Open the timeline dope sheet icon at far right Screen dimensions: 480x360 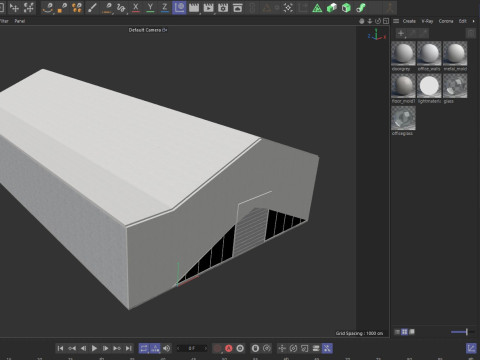[471, 348]
